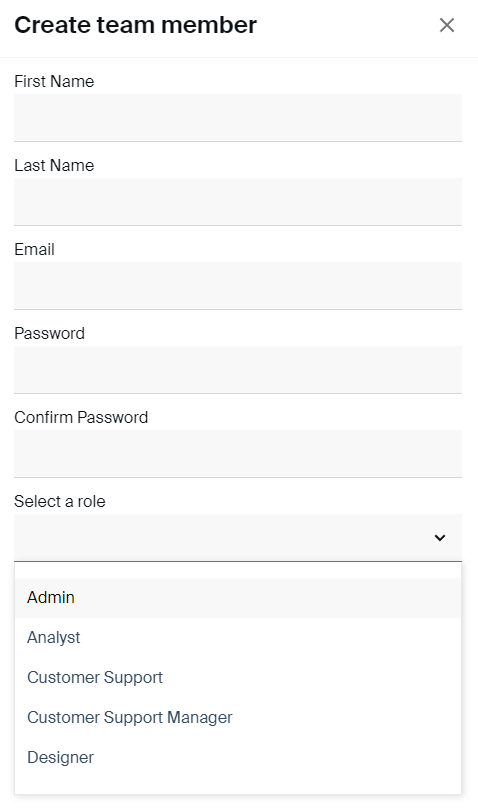This screenshot has height=809, width=478.
Task: Choose the Customer Support Manager role
Action: point(238,718)
